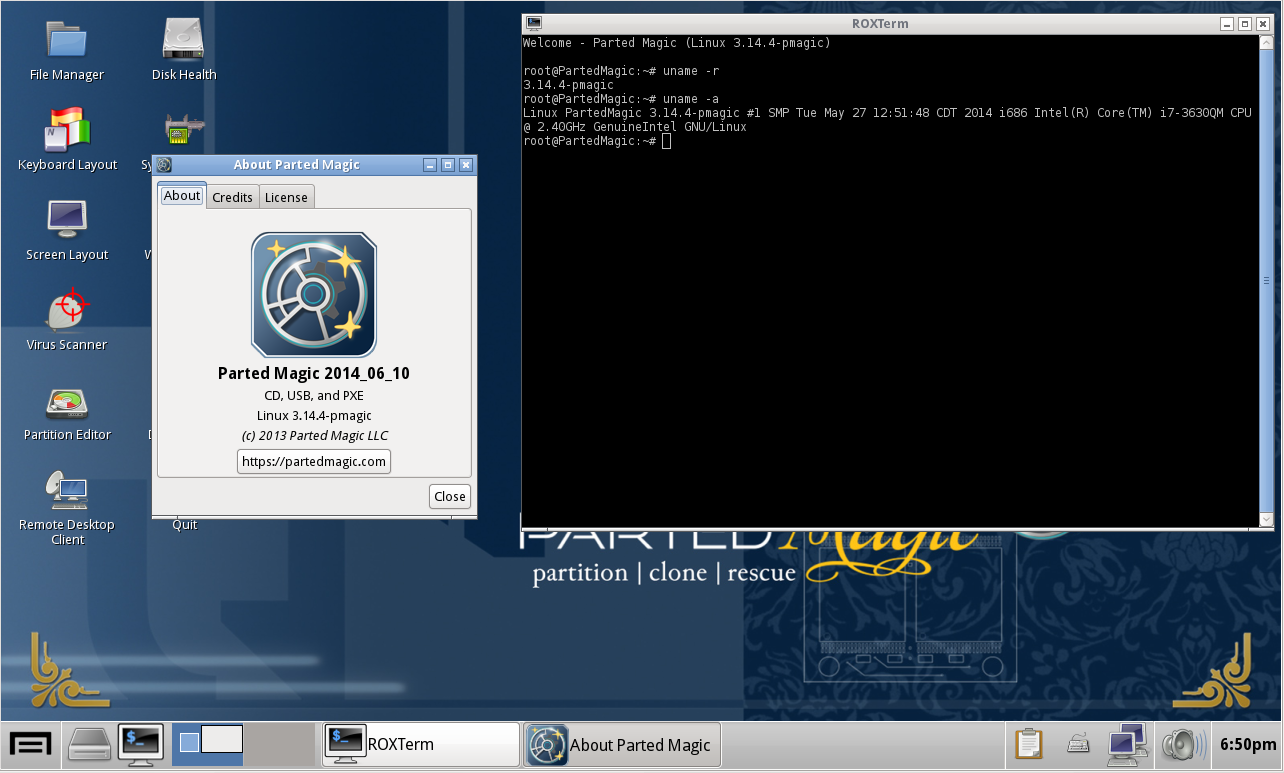1284x773 pixels.
Task: Switch to the Credits tab
Action: (232, 197)
